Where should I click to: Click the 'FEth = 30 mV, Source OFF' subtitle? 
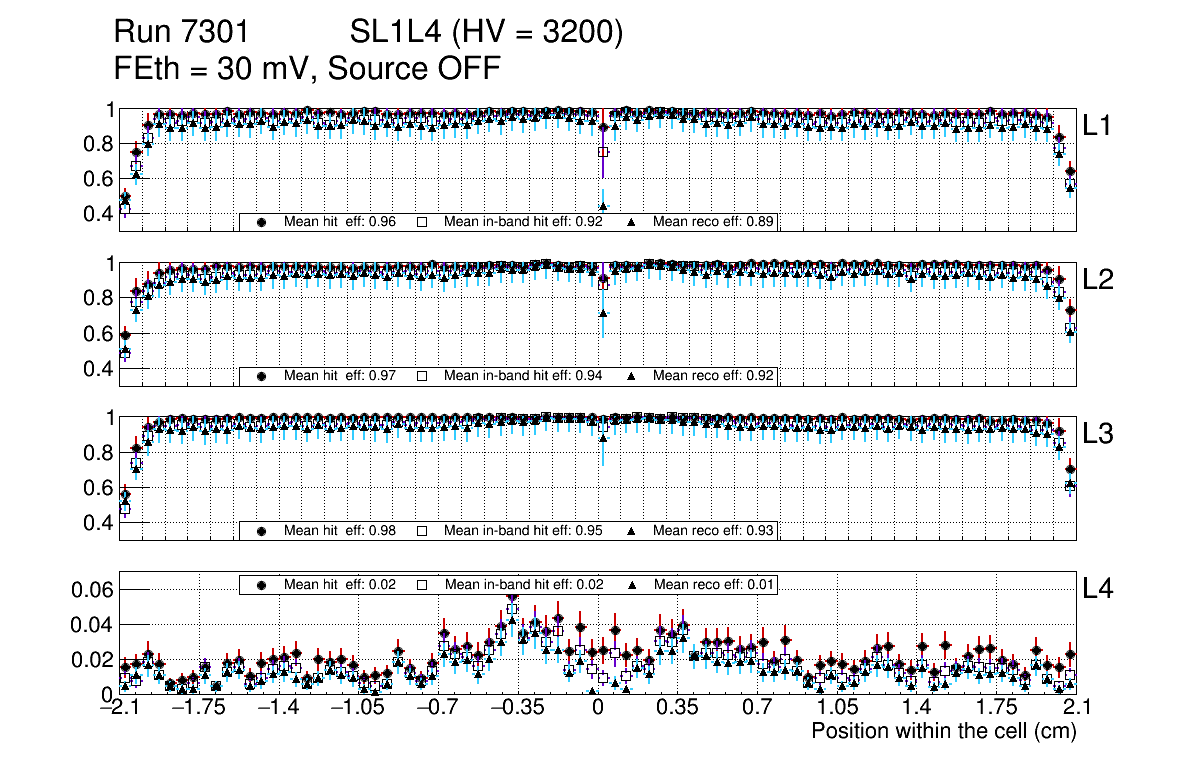[307, 69]
